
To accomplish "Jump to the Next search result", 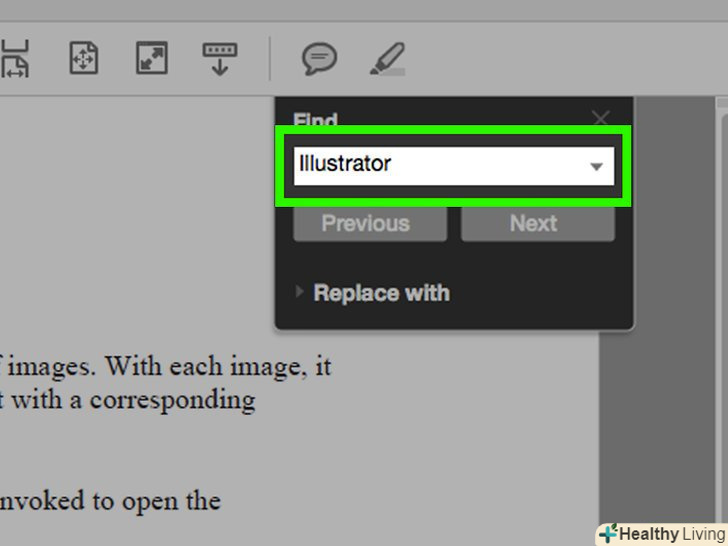I will tap(538, 224).
